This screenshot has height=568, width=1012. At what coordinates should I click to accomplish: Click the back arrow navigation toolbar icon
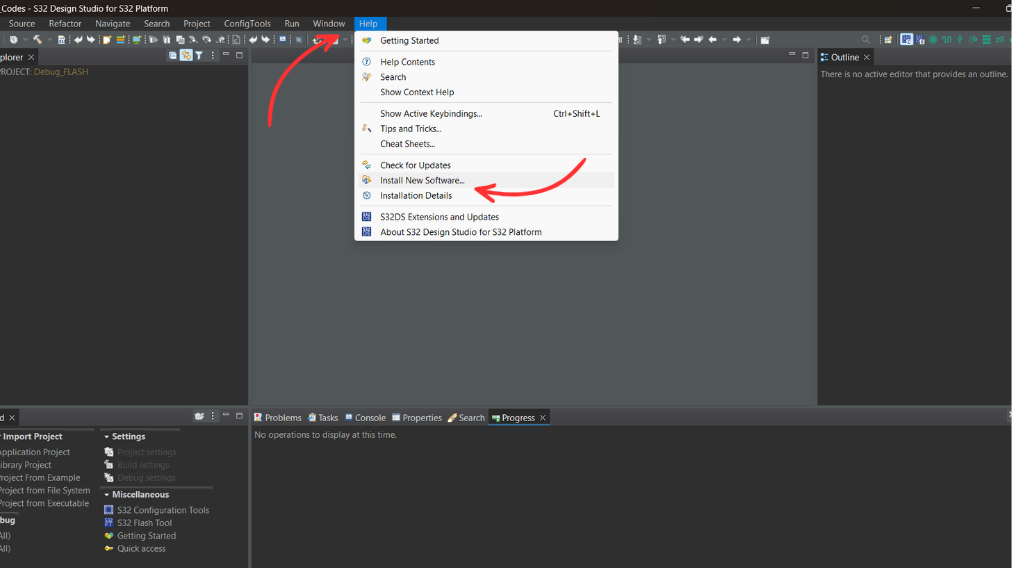pyautogui.click(x=713, y=40)
